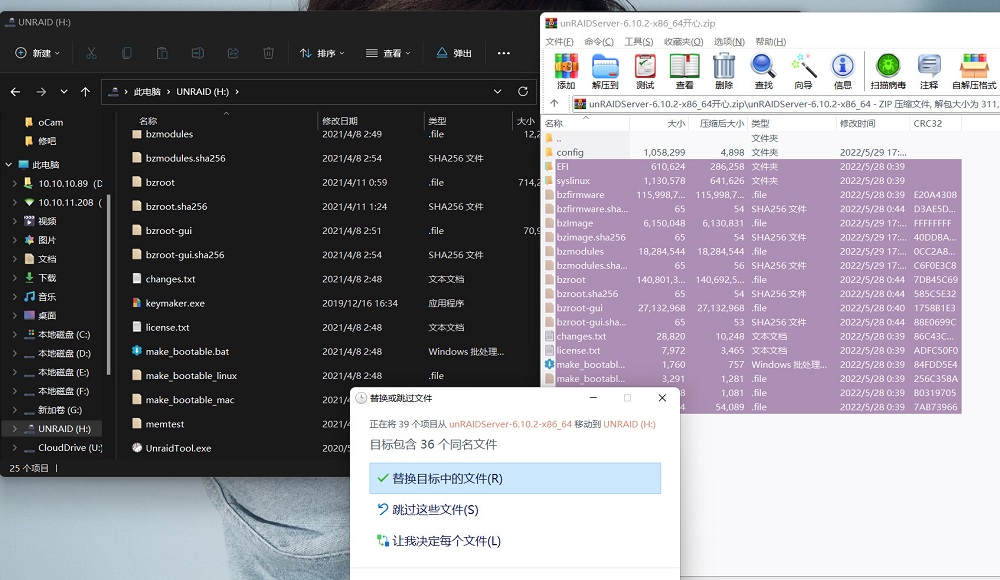
Task: Select keymaker.exe in the Explorer file list
Action: click(175, 304)
